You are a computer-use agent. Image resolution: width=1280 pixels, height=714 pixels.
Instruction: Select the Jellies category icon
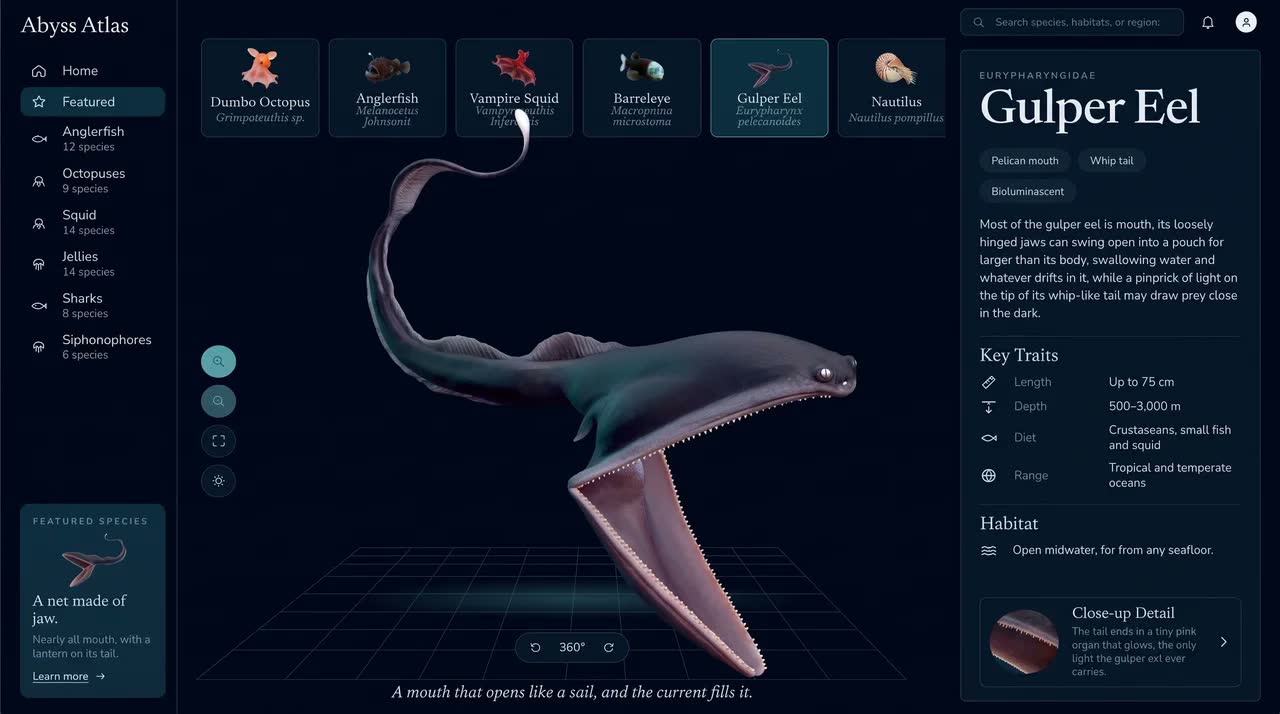[39, 264]
